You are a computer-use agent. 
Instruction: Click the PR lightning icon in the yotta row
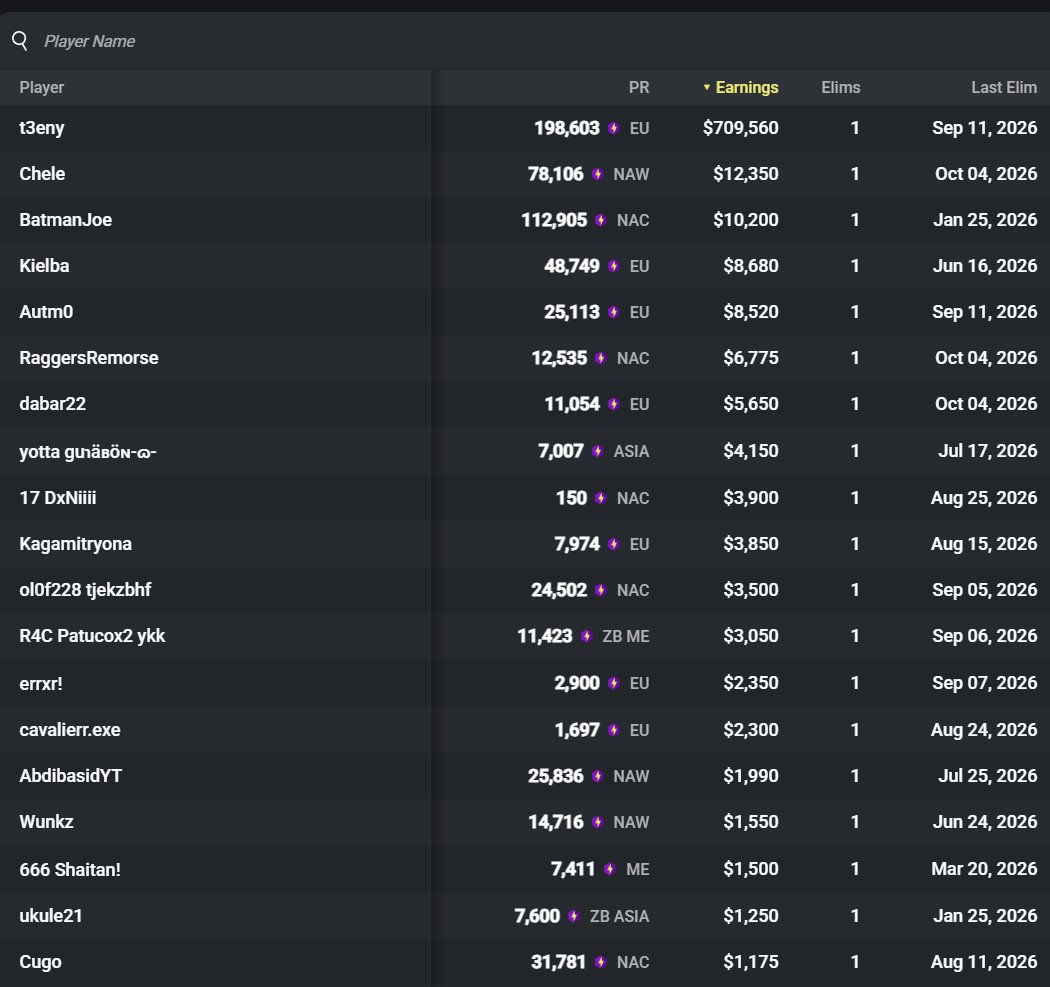(x=597, y=451)
